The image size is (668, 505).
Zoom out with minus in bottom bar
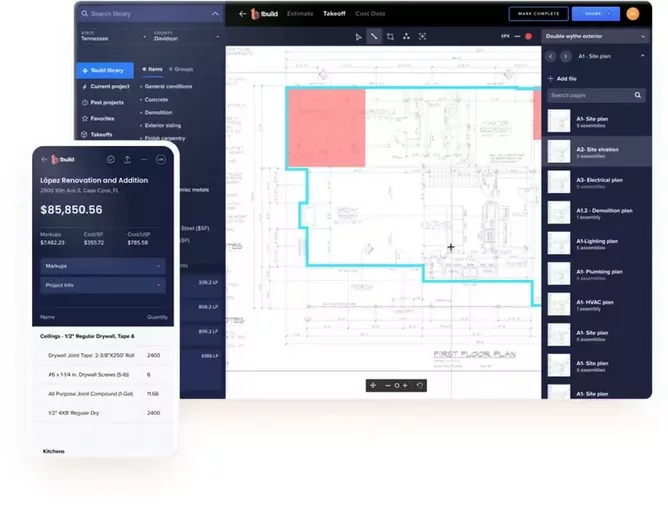(388, 385)
